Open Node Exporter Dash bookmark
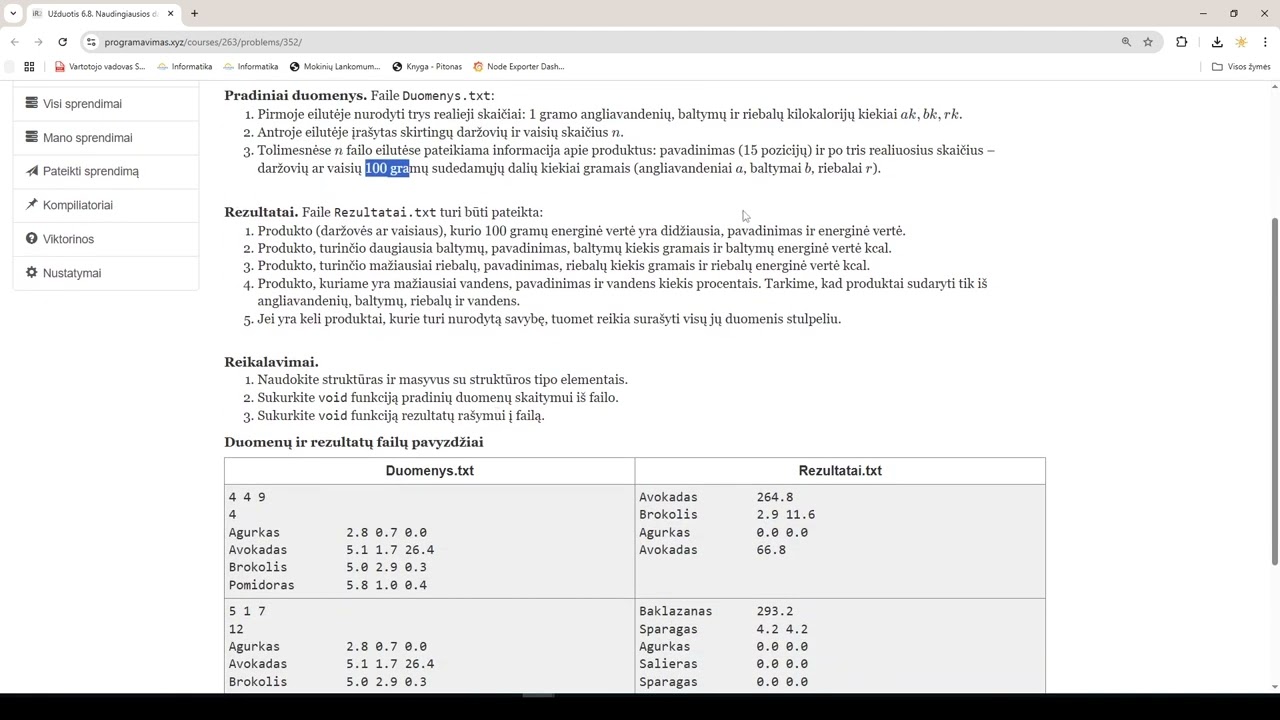The height and width of the screenshot is (720, 1280). [x=518, y=67]
